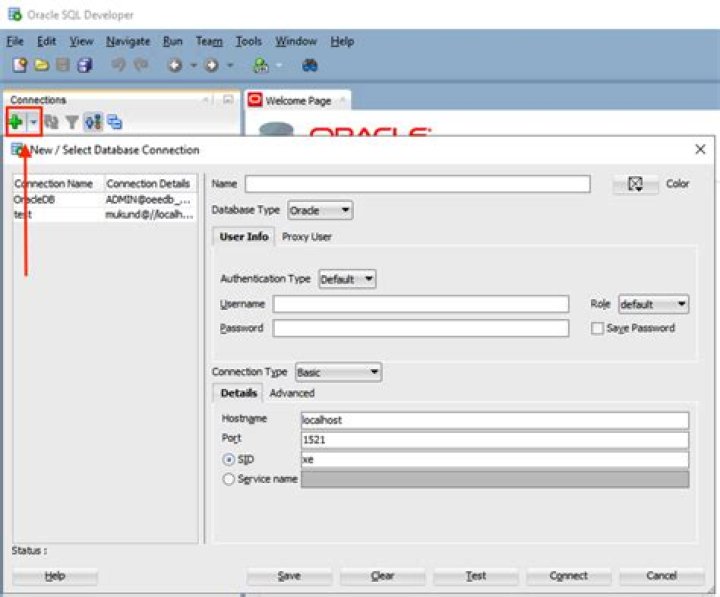Expand the Connection Type Basic dropdown

[x=338, y=372]
